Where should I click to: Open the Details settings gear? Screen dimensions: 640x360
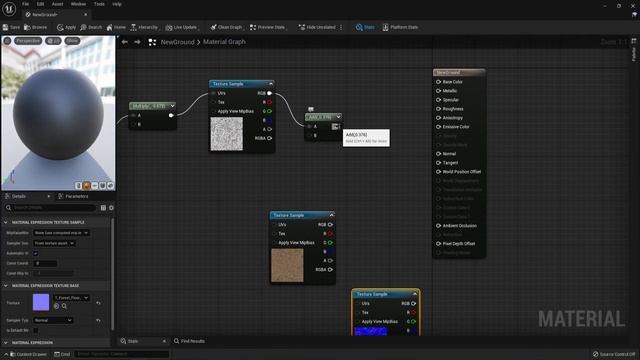[111, 208]
